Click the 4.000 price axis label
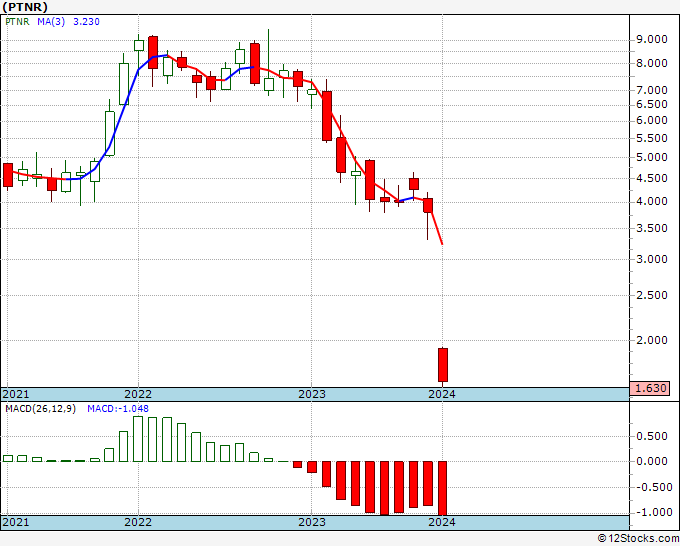680x546 pixels. pyautogui.click(x=651, y=201)
